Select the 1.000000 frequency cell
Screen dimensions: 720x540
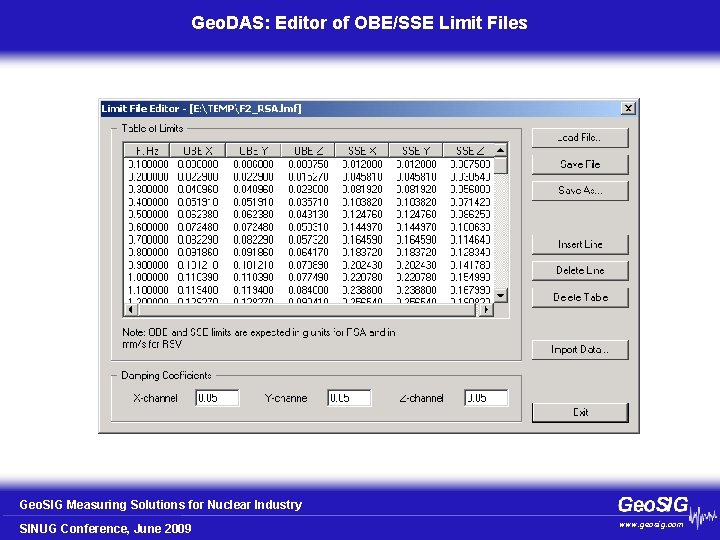point(148,277)
